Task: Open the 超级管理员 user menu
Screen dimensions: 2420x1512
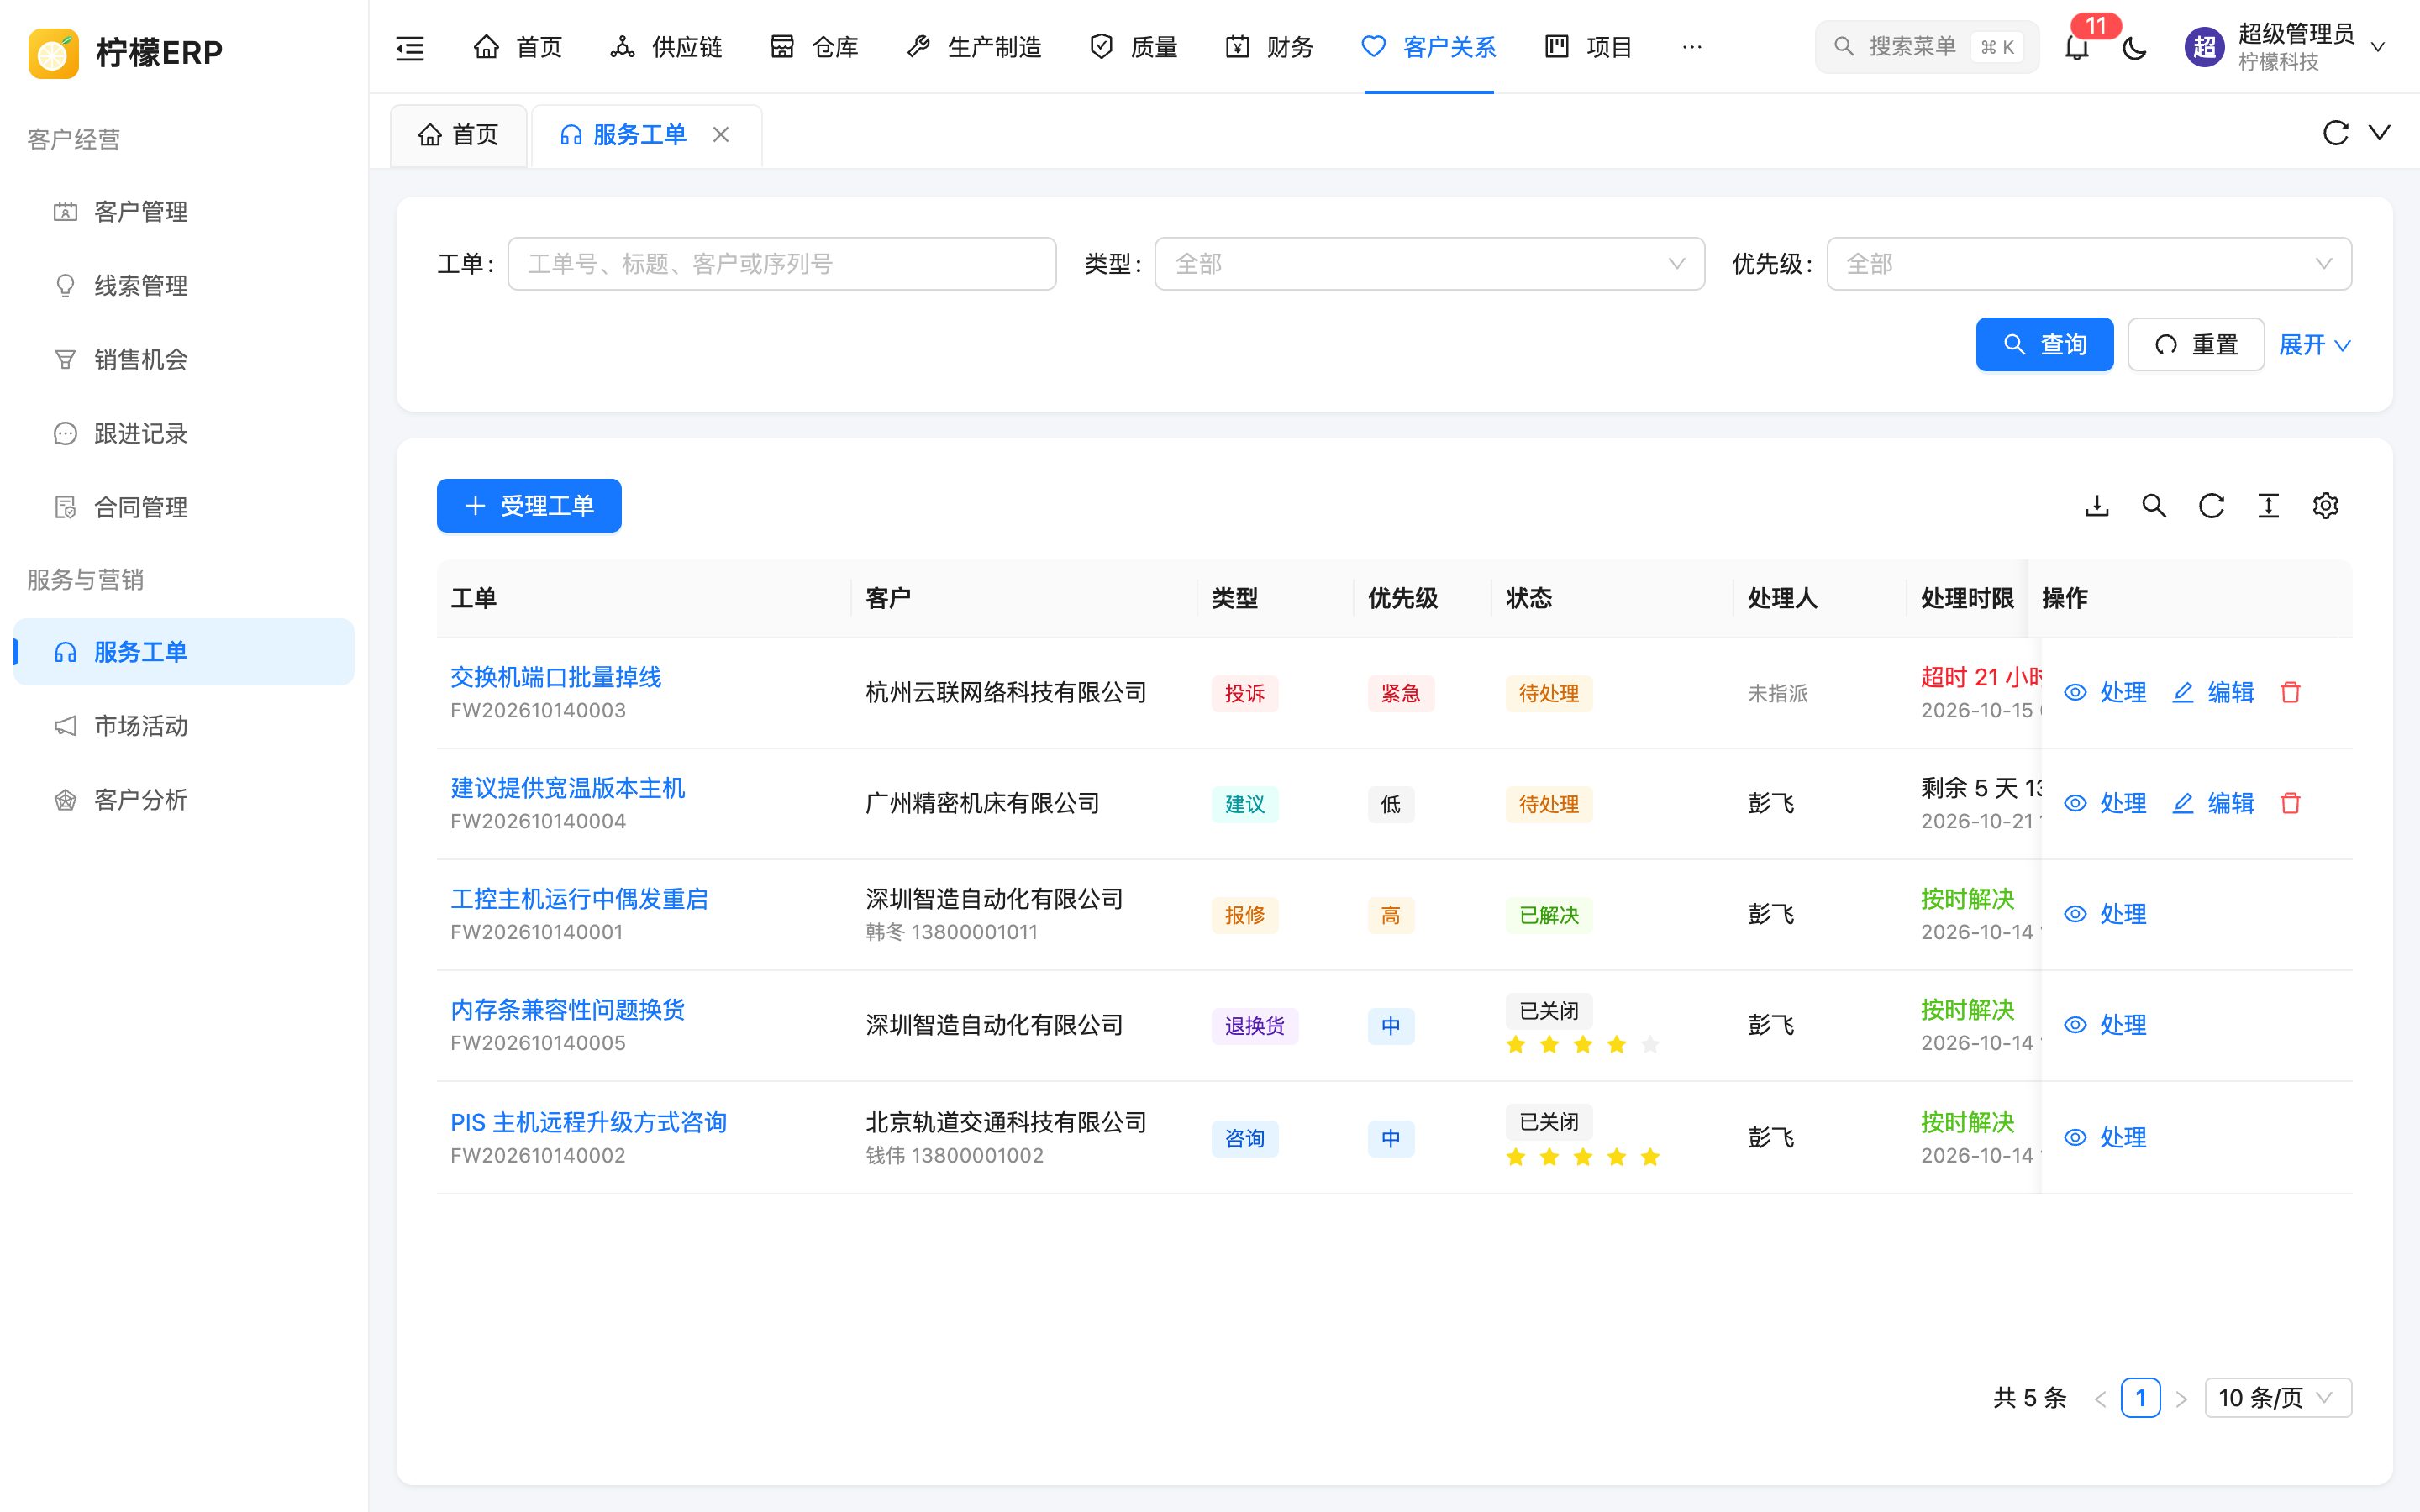Action: (2286, 47)
